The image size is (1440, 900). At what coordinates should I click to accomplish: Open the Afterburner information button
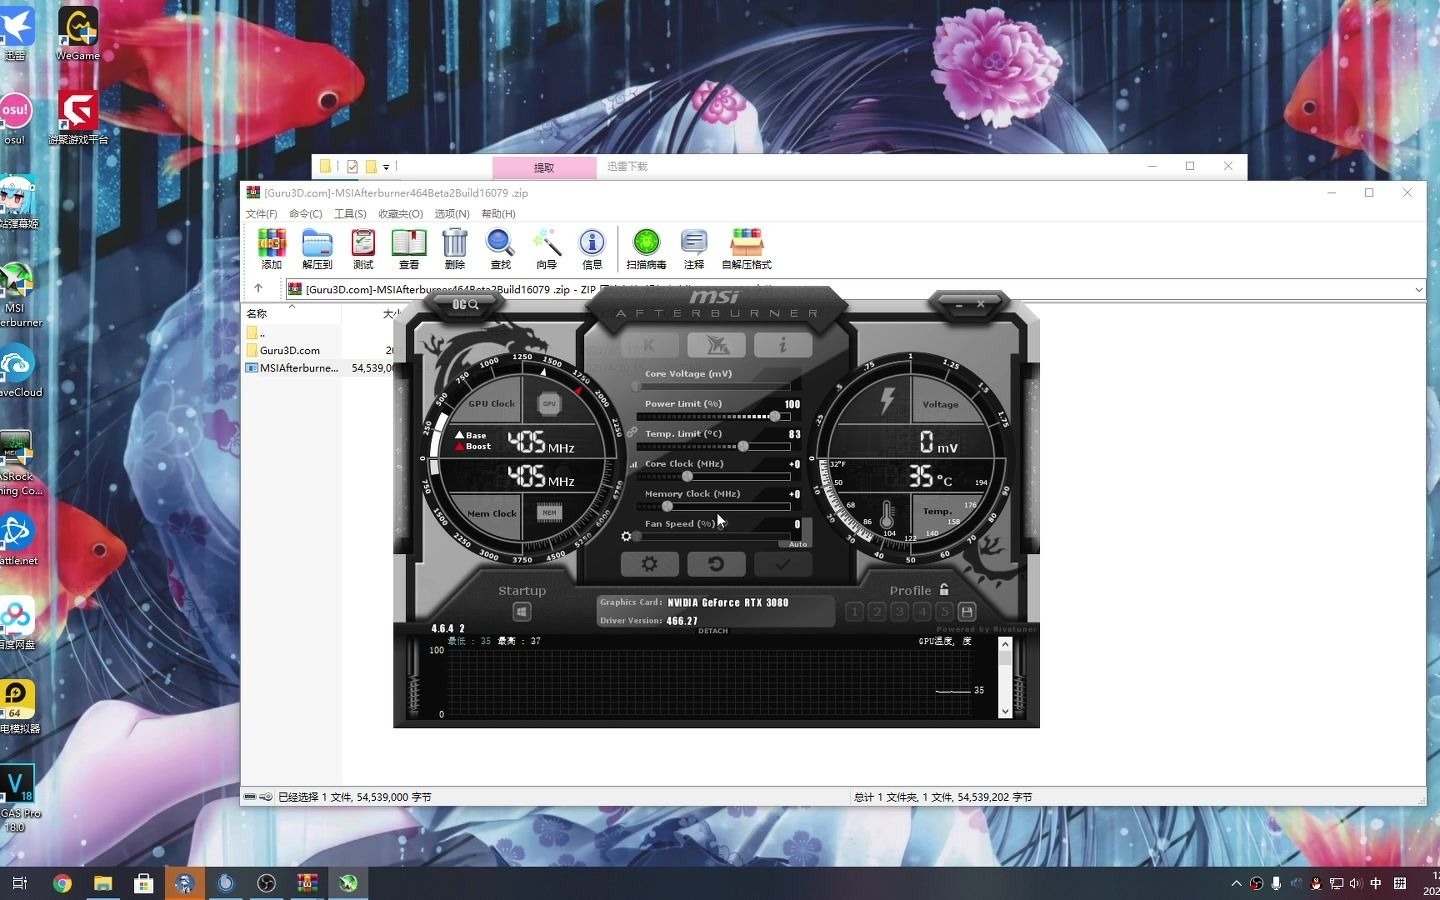(x=783, y=345)
